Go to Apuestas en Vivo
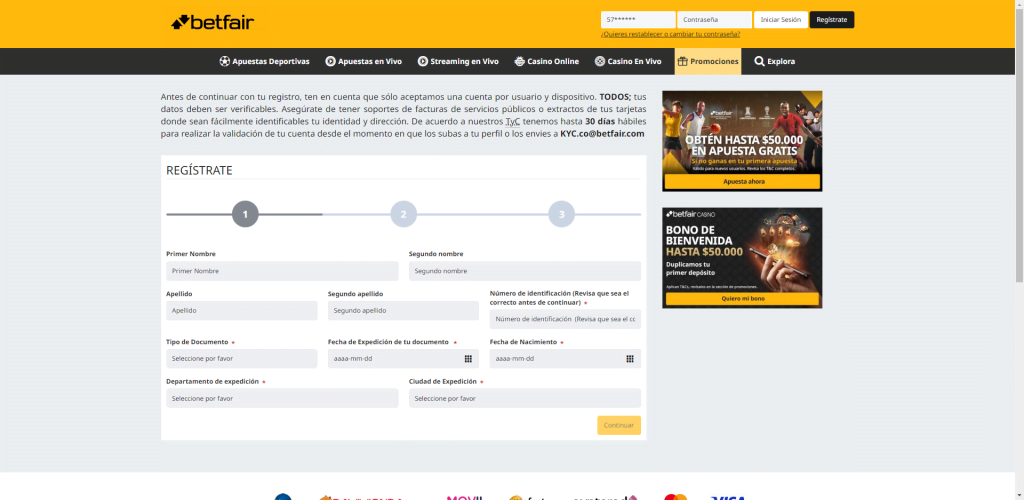Viewport: 1024px width, 500px height. (364, 61)
